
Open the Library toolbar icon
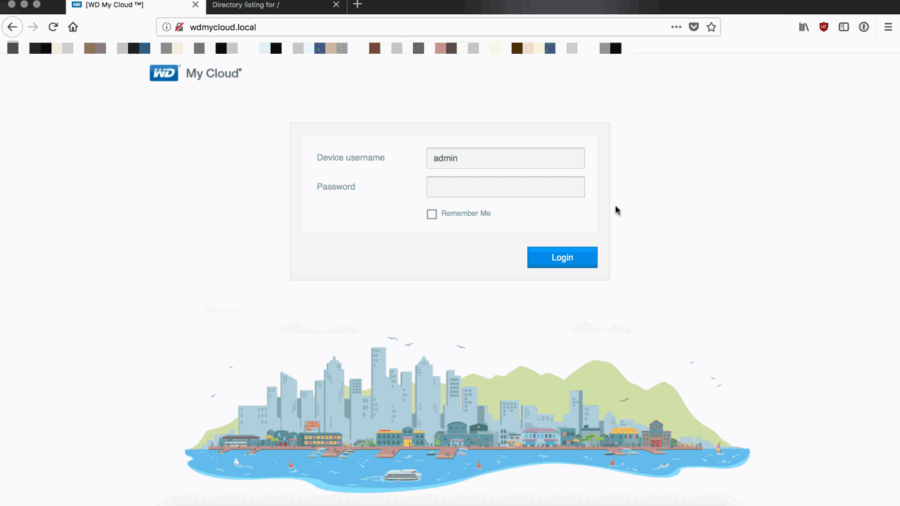[x=804, y=27]
